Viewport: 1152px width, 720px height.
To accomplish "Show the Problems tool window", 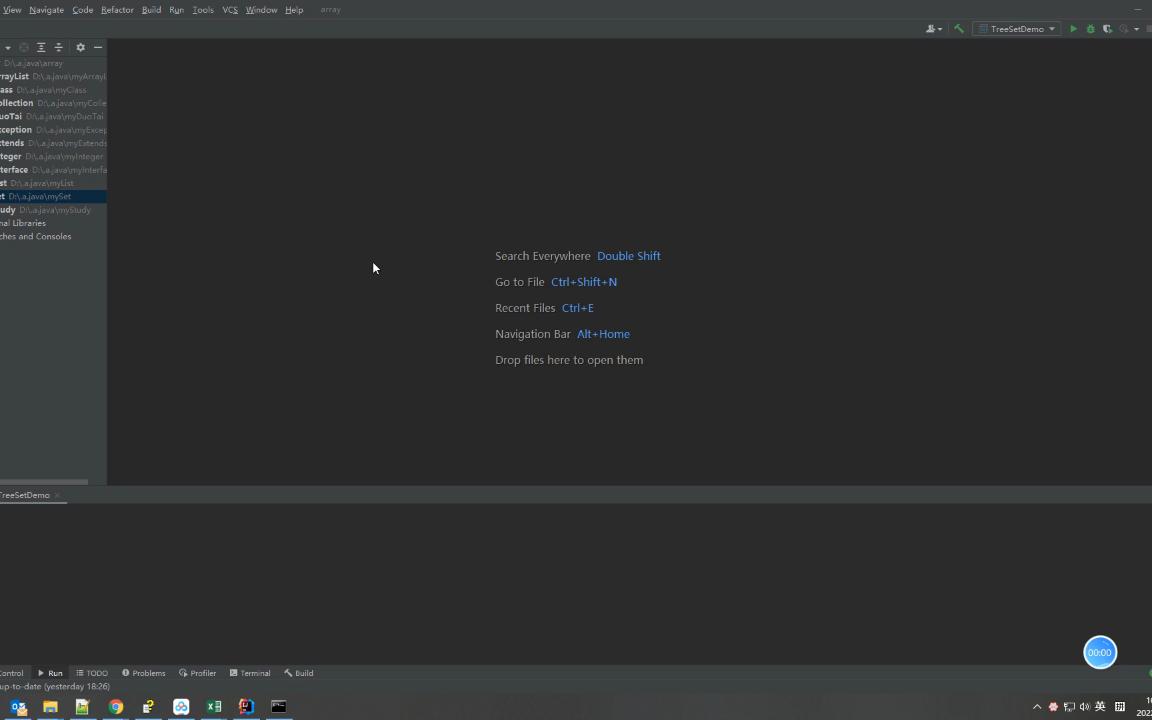I will (x=143, y=672).
